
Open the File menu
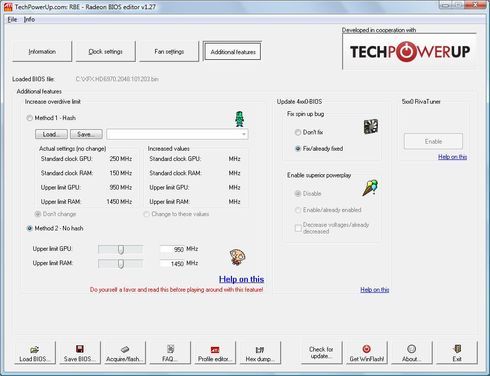pyautogui.click(x=12, y=19)
